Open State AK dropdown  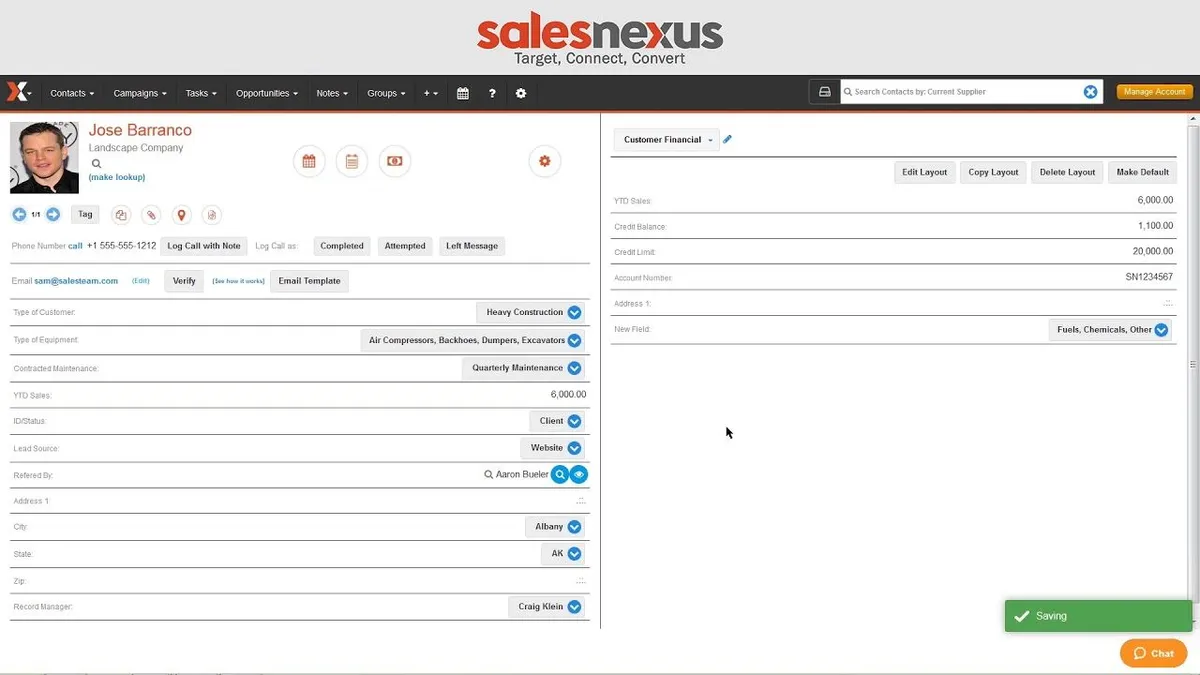click(563, 554)
